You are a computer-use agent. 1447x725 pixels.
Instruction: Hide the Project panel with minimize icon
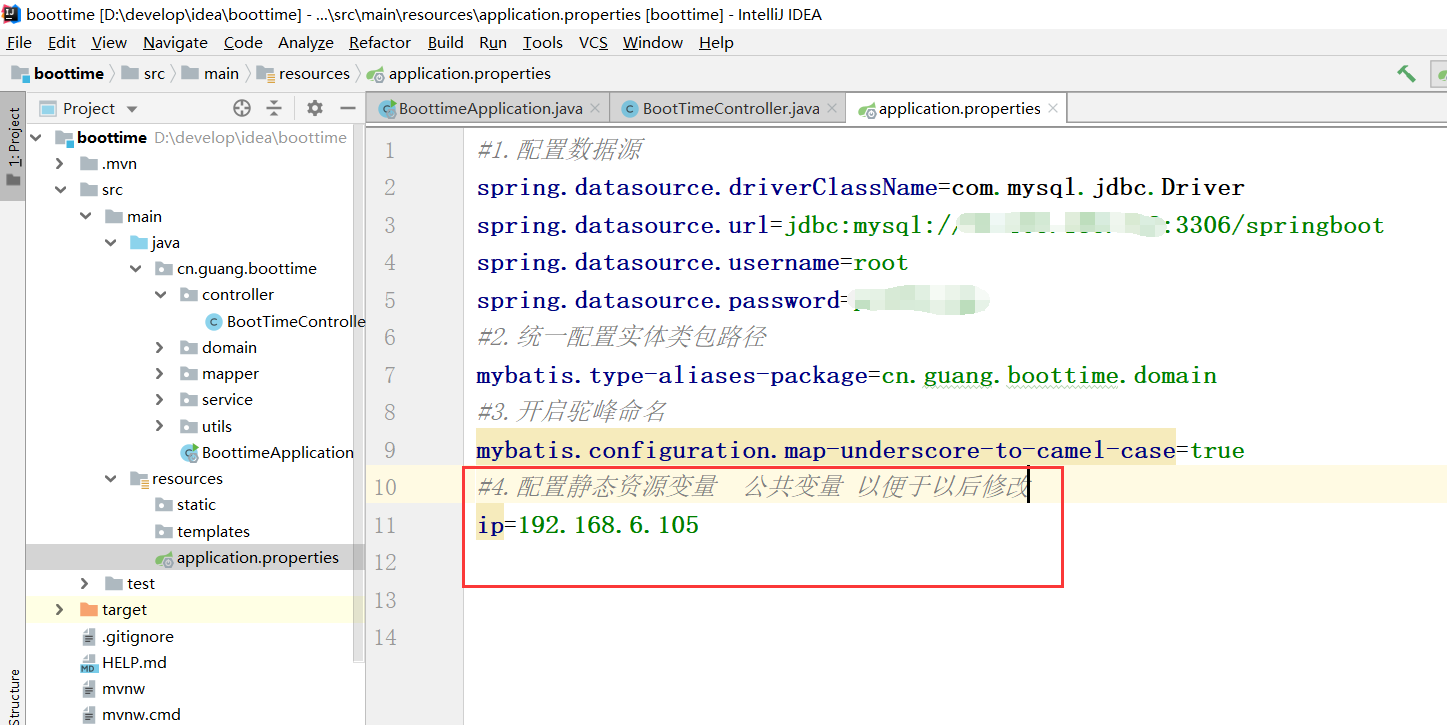348,108
